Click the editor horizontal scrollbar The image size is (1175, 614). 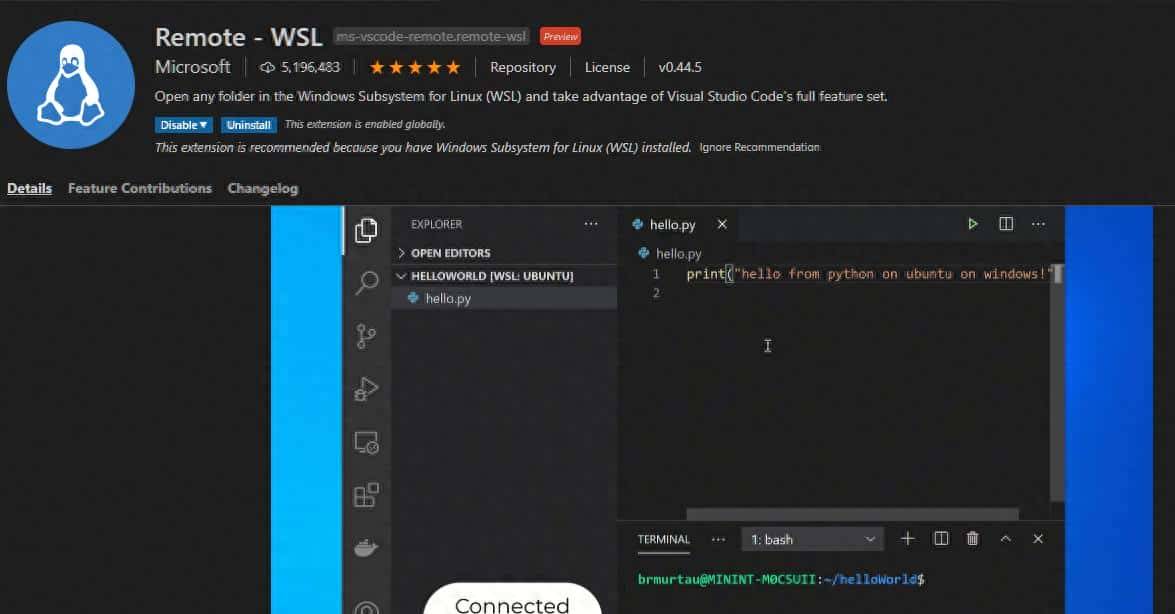point(852,514)
